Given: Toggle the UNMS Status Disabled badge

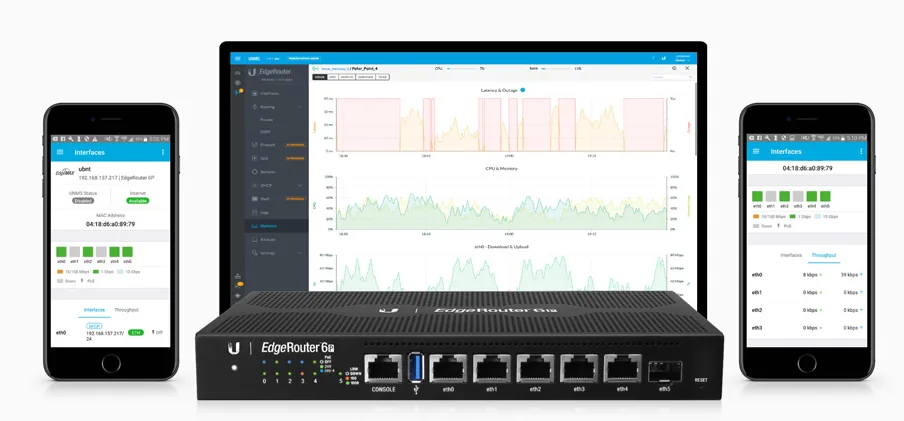Looking at the screenshot, I should [83, 201].
